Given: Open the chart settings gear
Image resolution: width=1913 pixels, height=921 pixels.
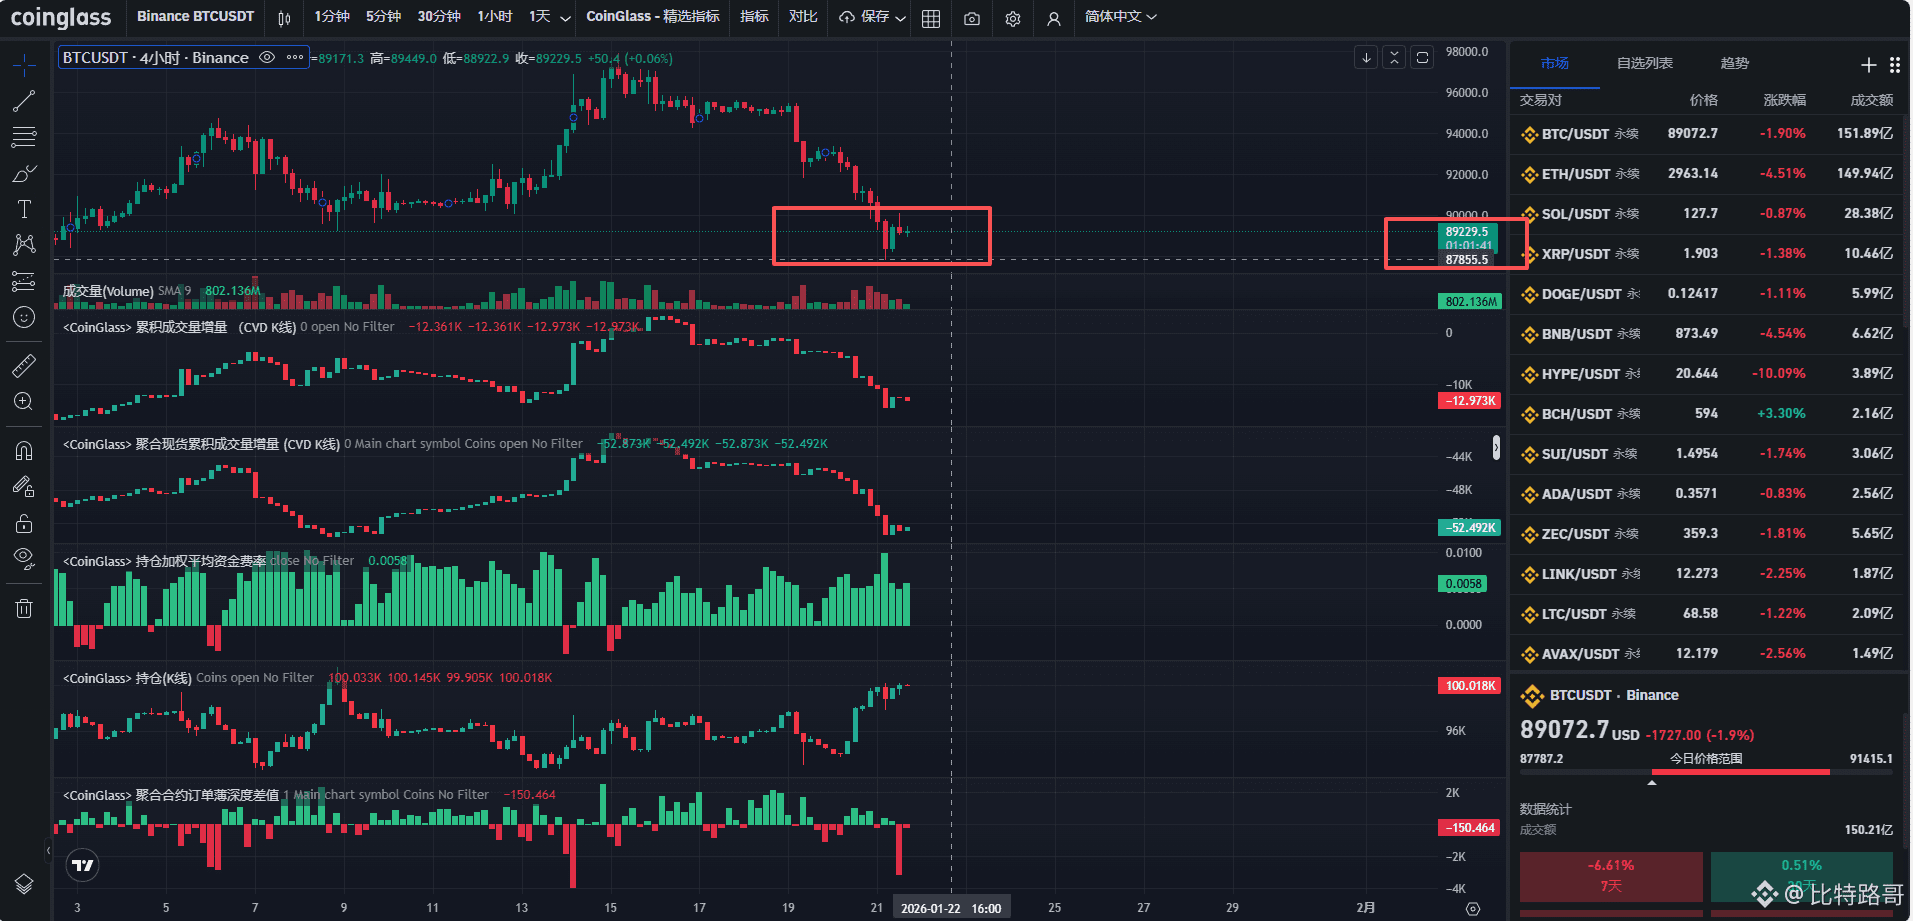Looking at the screenshot, I should (1012, 18).
